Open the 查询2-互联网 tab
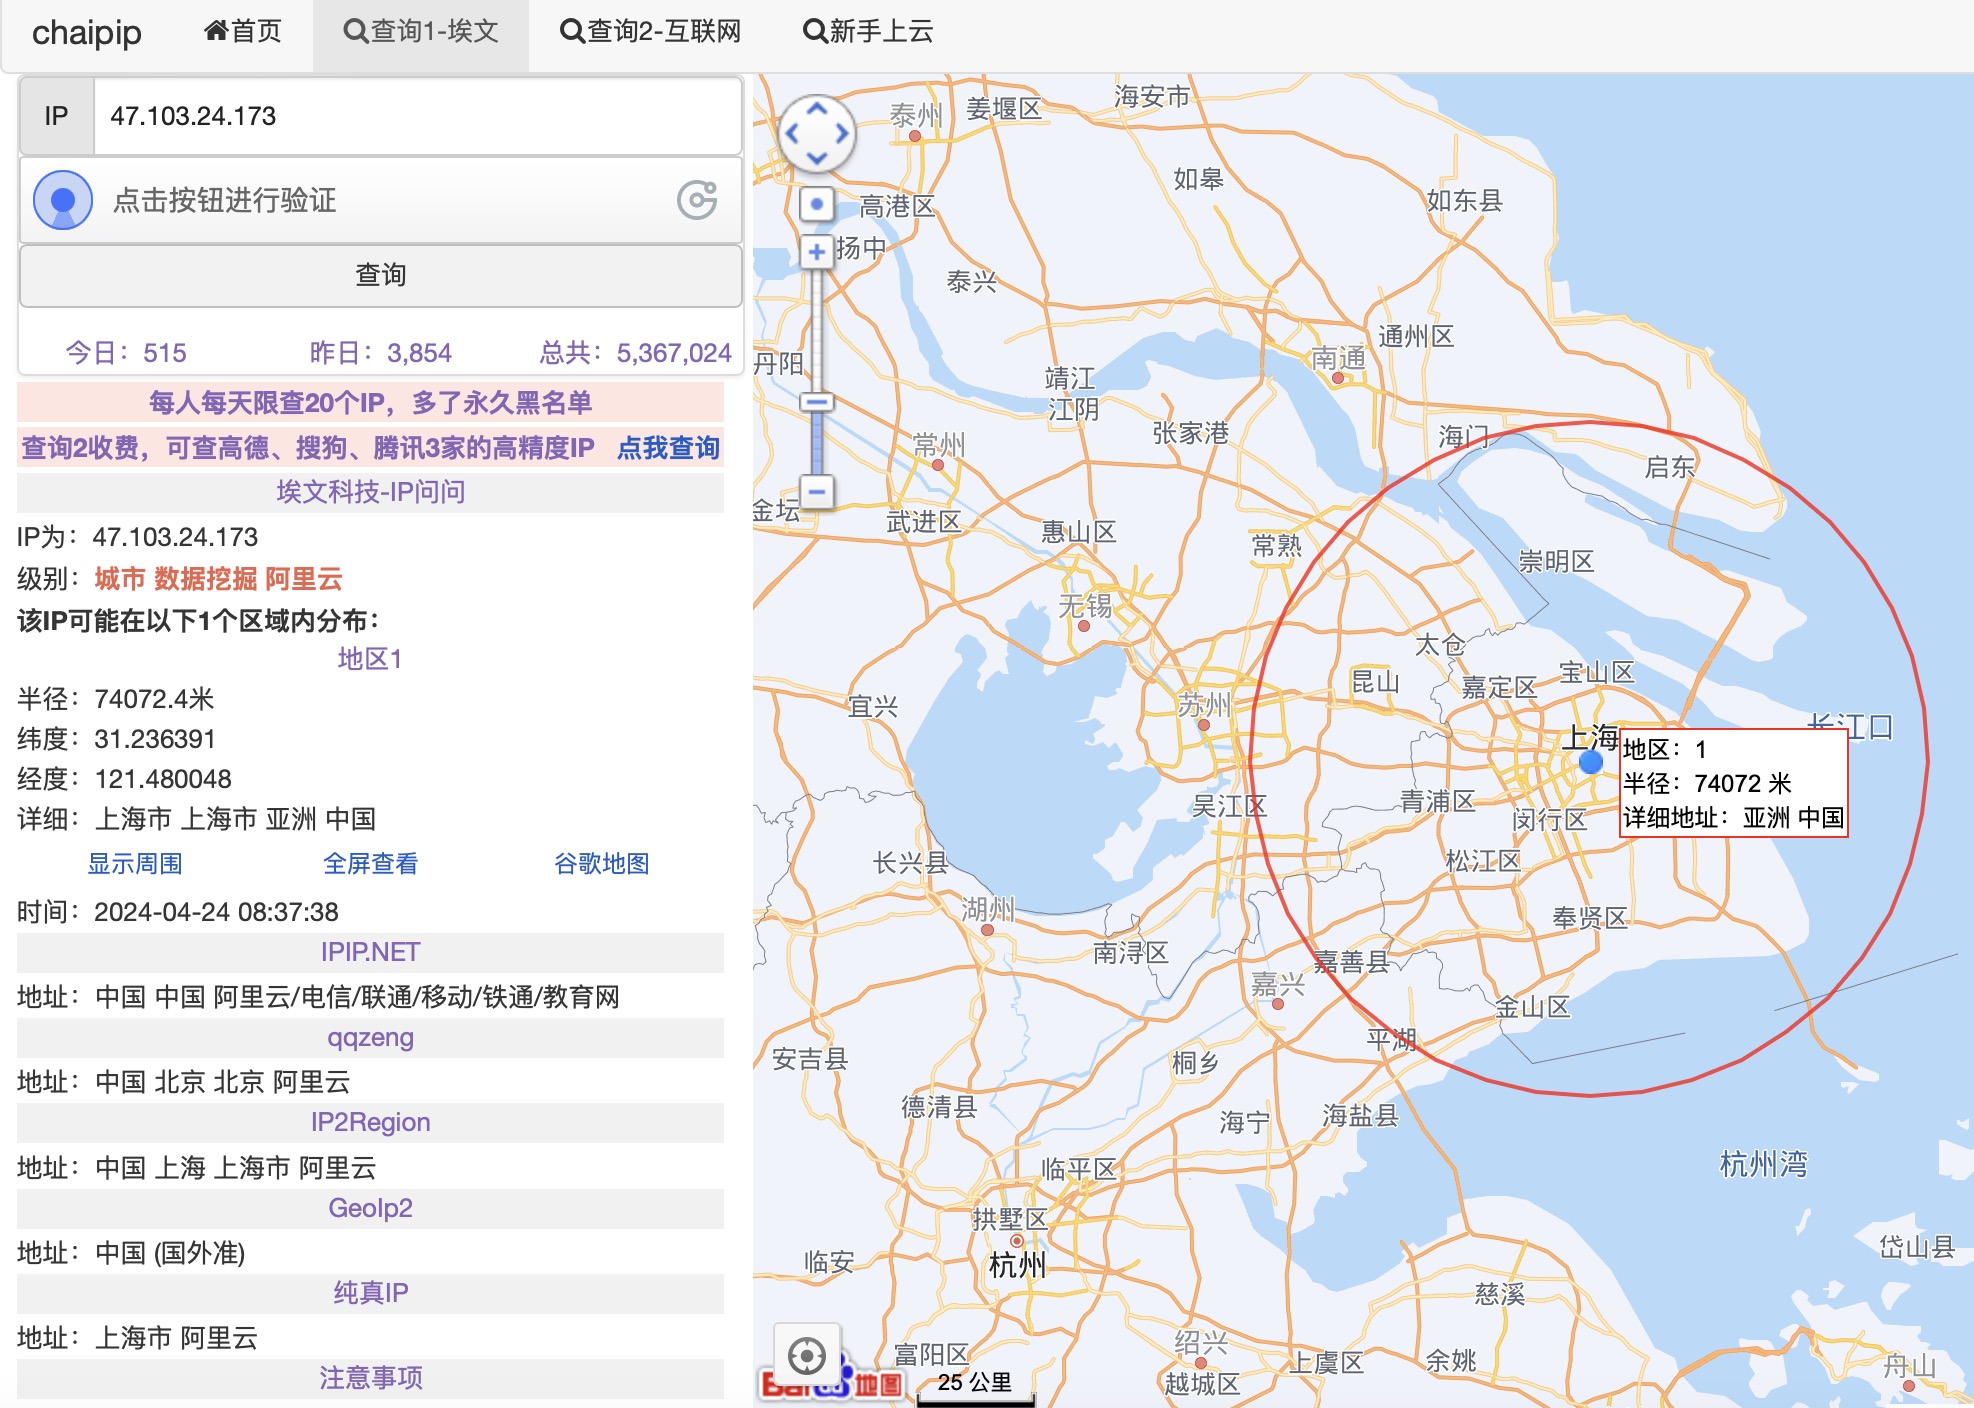This screenshot has width=1974, height=1408. coord(651,32)
